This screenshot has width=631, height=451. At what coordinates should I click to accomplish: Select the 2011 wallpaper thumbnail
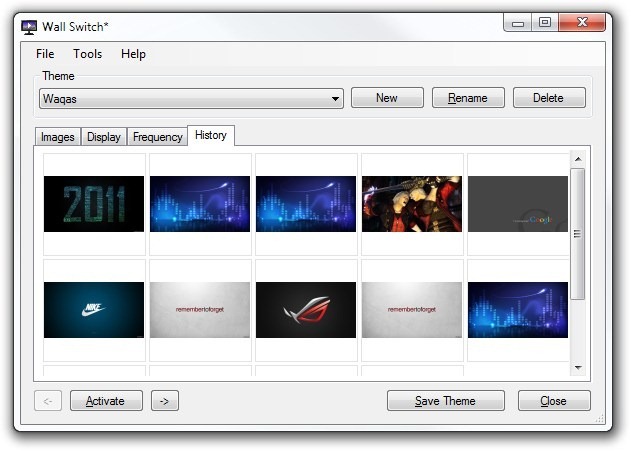point(94,204)
